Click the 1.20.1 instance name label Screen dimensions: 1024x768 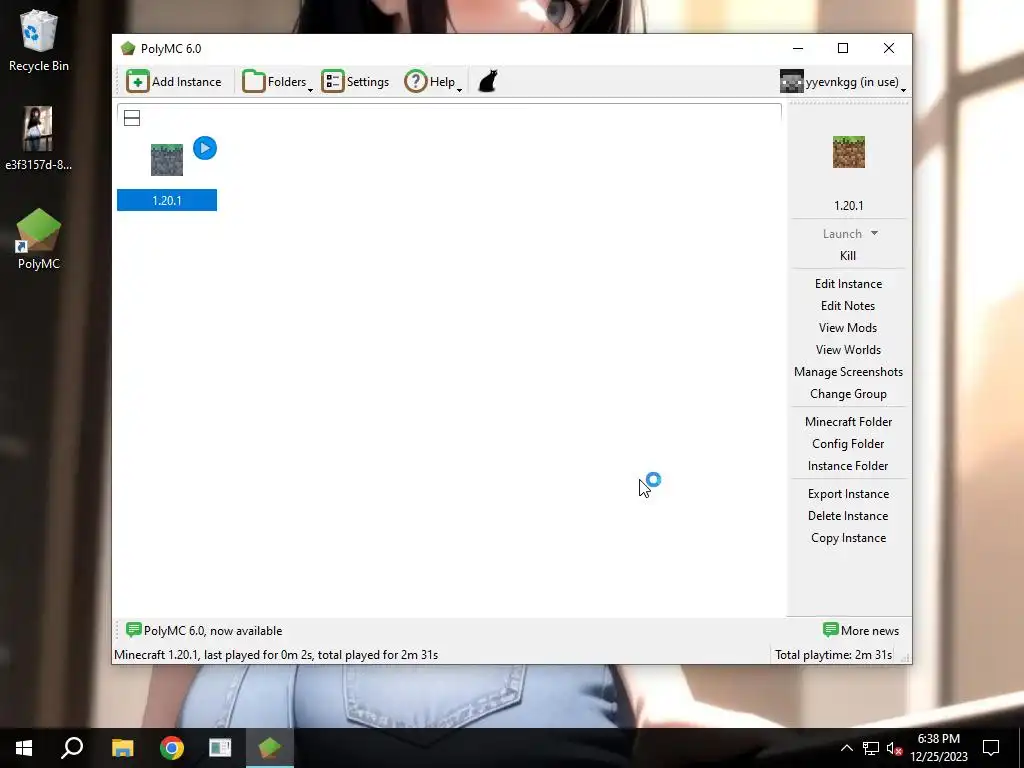pos(167,200)
